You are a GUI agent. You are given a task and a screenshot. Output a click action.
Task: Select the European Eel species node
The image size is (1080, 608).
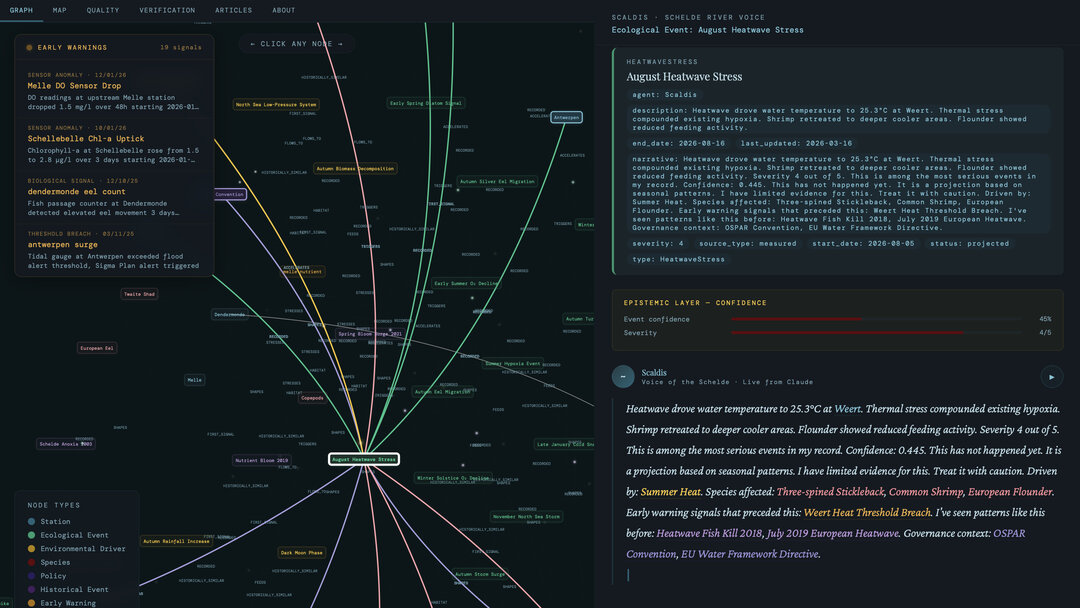tap(97, 348)
